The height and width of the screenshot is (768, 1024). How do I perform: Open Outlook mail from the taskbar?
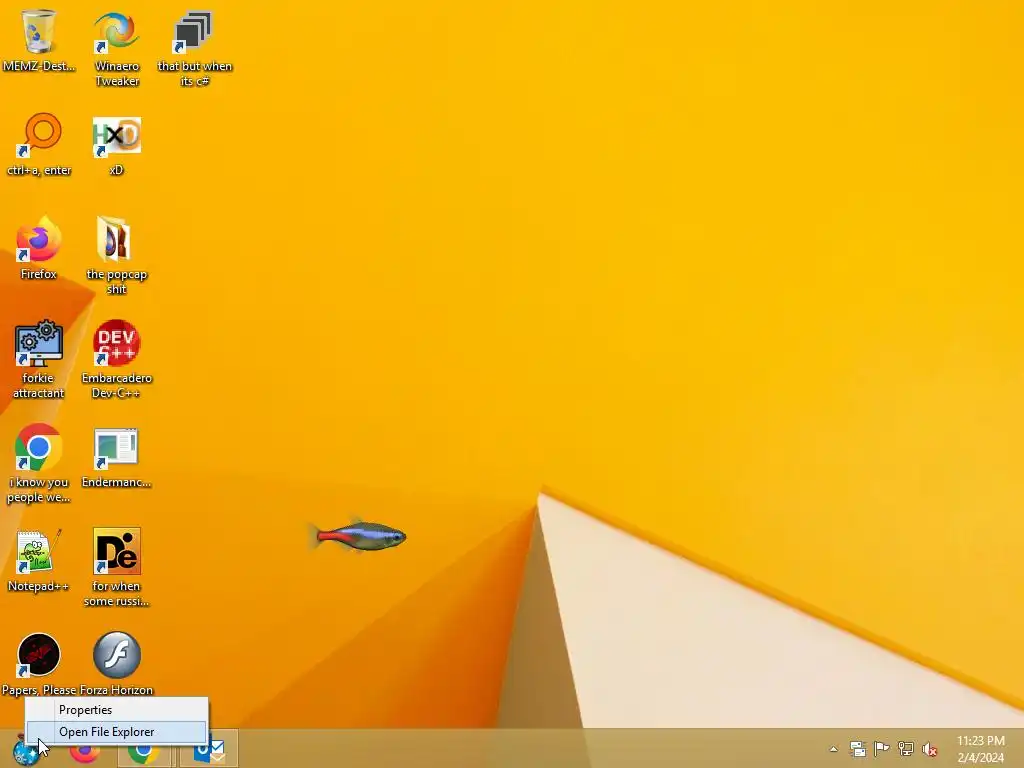tap(209, 750)
